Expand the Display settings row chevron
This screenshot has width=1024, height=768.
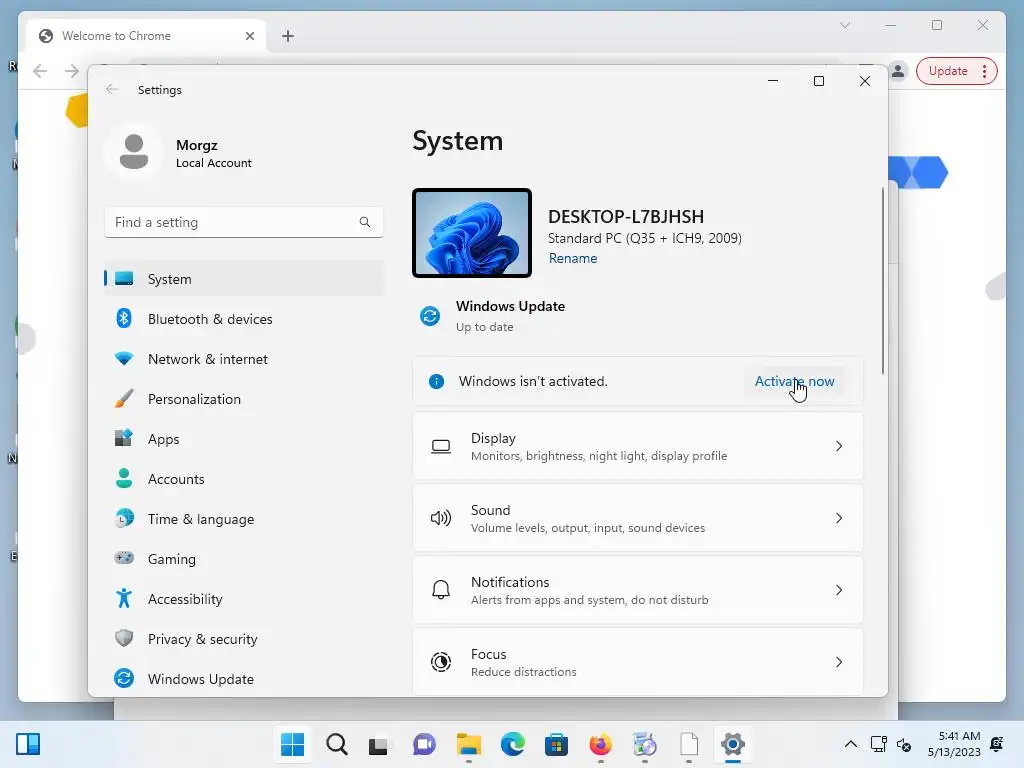[x=839, y=446]
